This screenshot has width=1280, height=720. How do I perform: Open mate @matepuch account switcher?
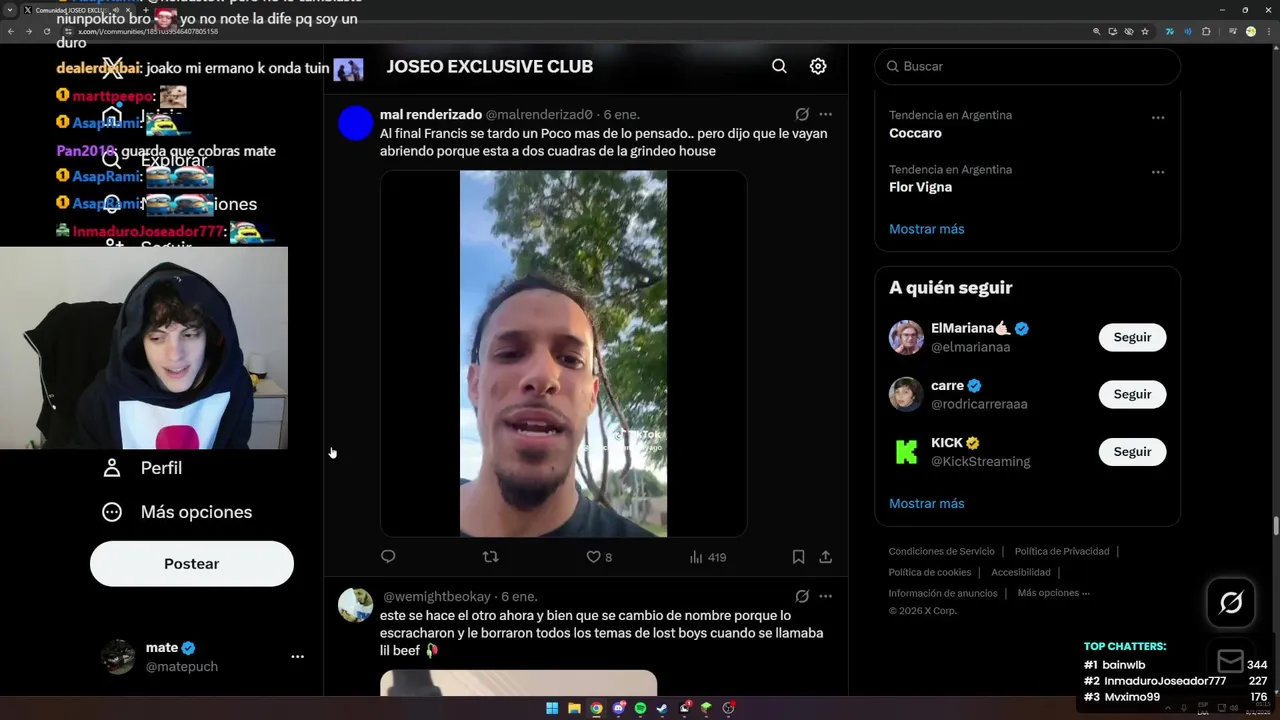[202, 657]
